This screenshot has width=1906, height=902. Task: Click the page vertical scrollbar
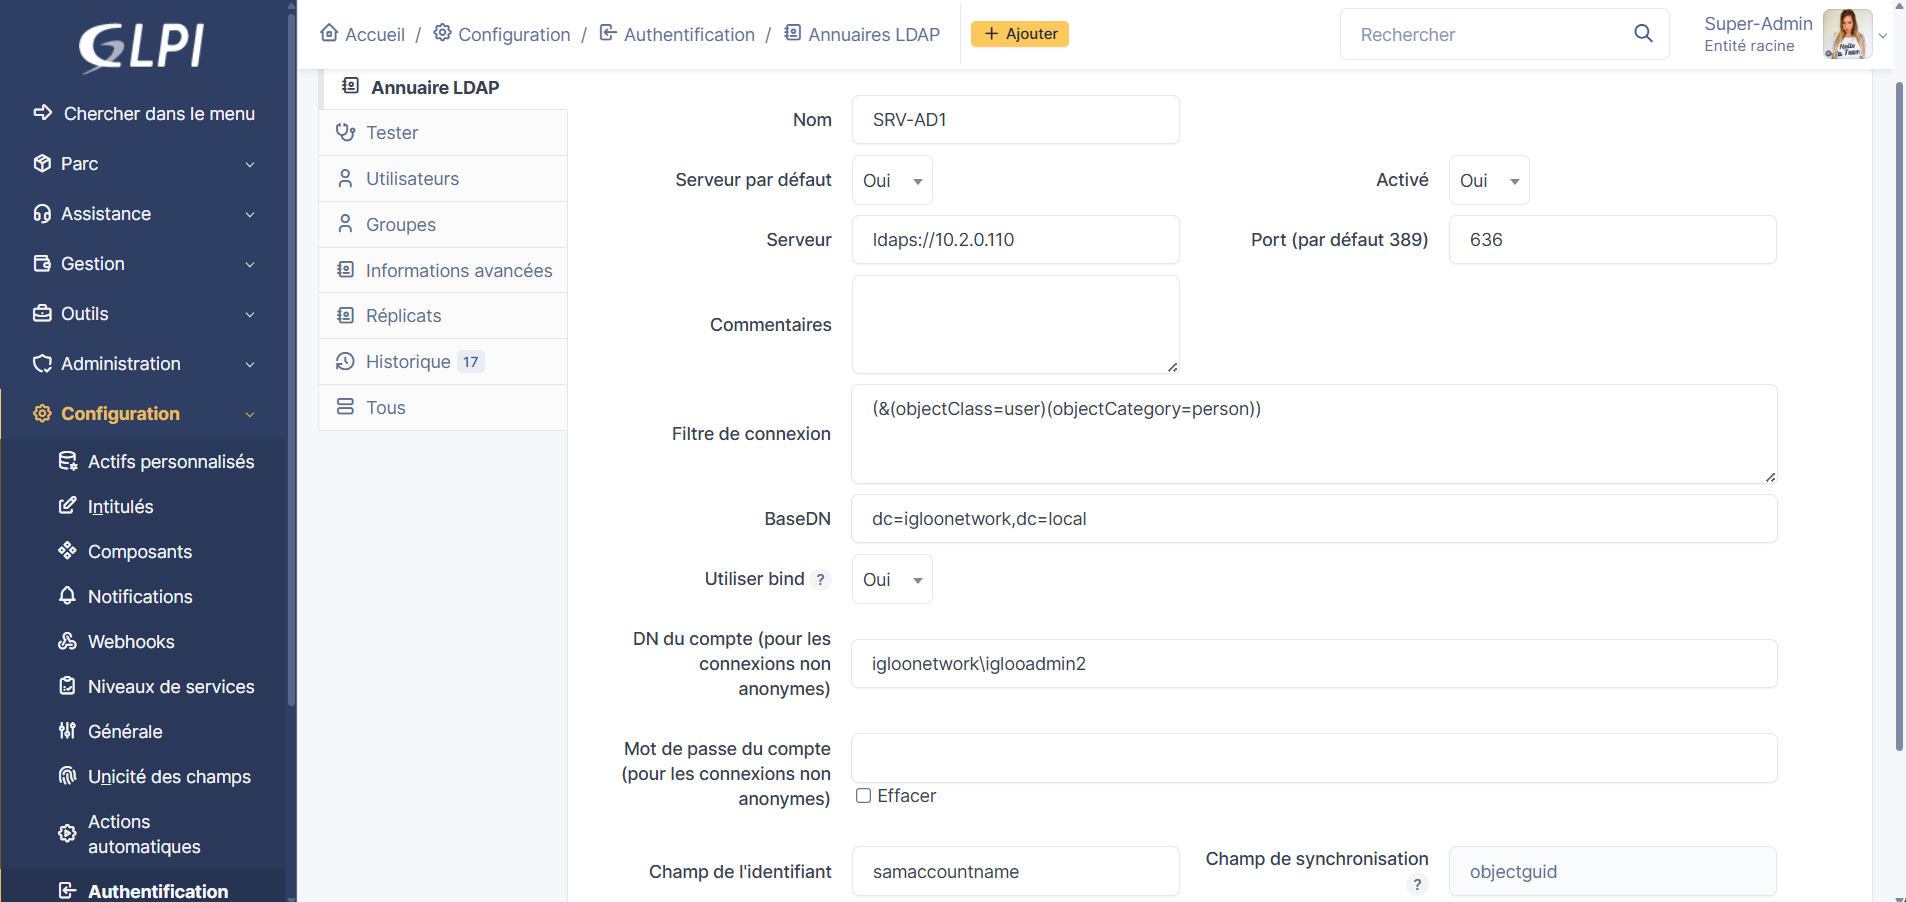click(1899, 415)
